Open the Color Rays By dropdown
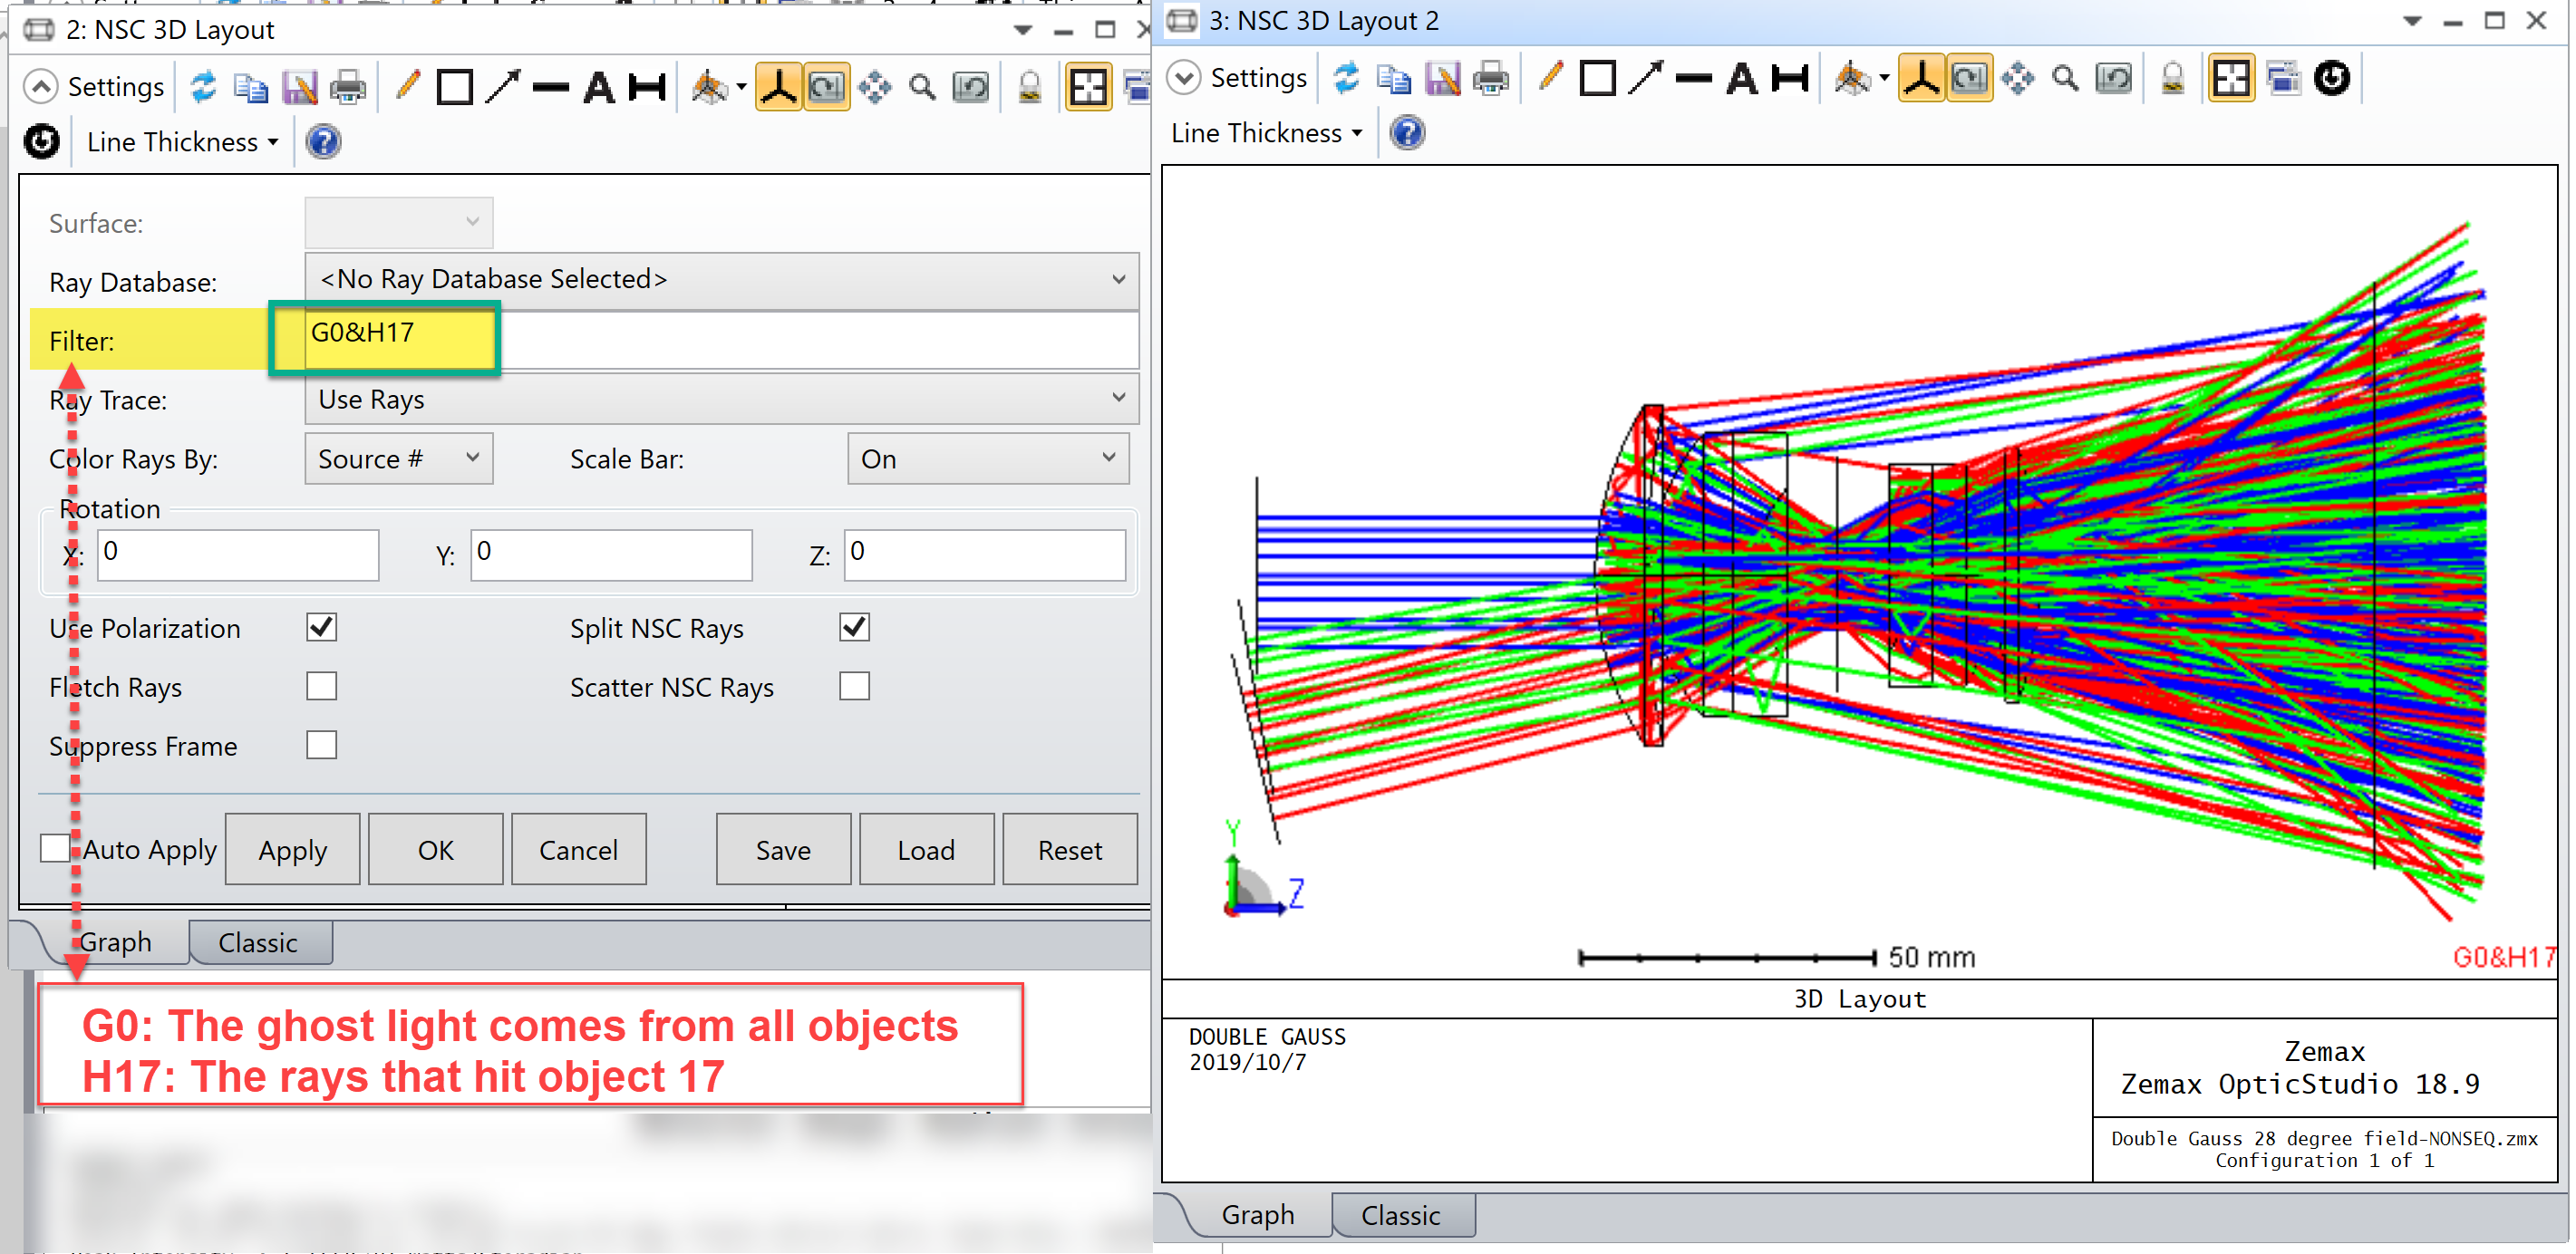This screenshot has height=1254, width=2576. (x=398, y=459)
